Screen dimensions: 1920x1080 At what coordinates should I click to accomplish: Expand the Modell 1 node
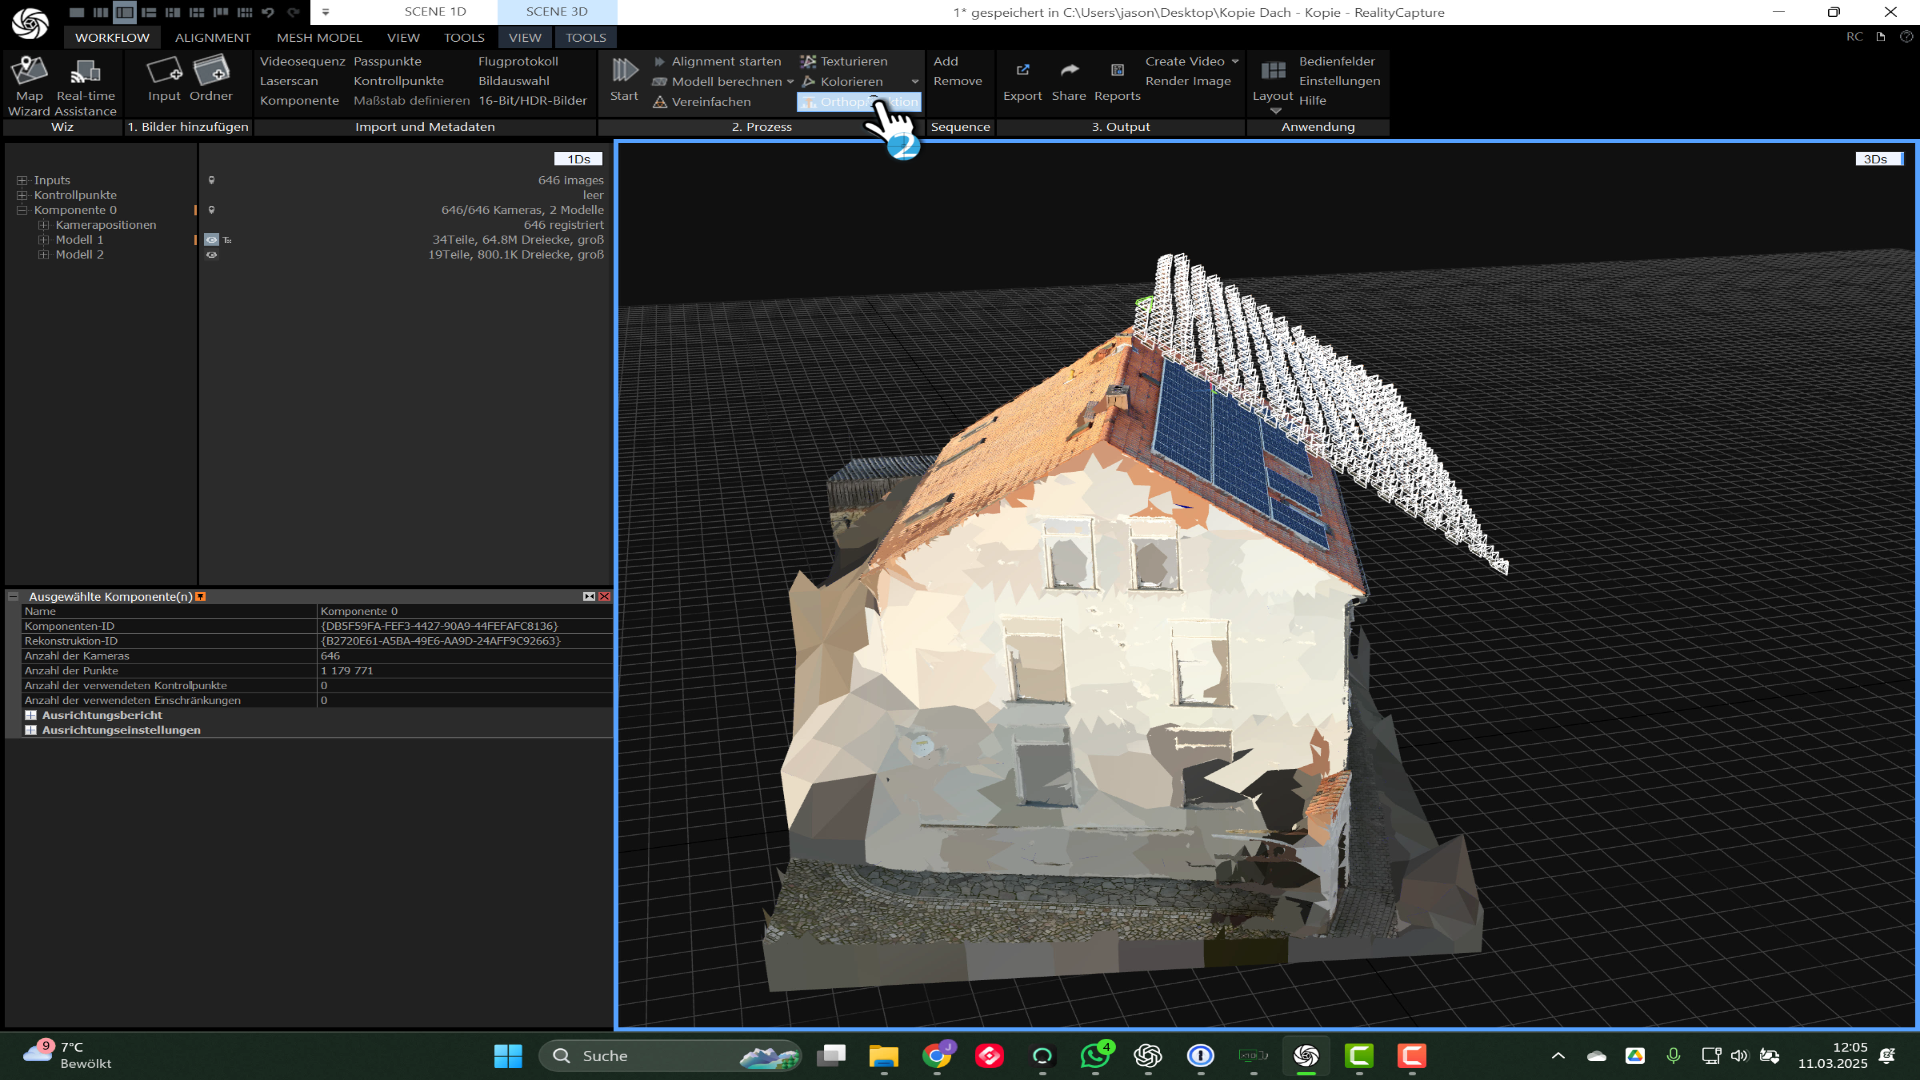[43, 240]
